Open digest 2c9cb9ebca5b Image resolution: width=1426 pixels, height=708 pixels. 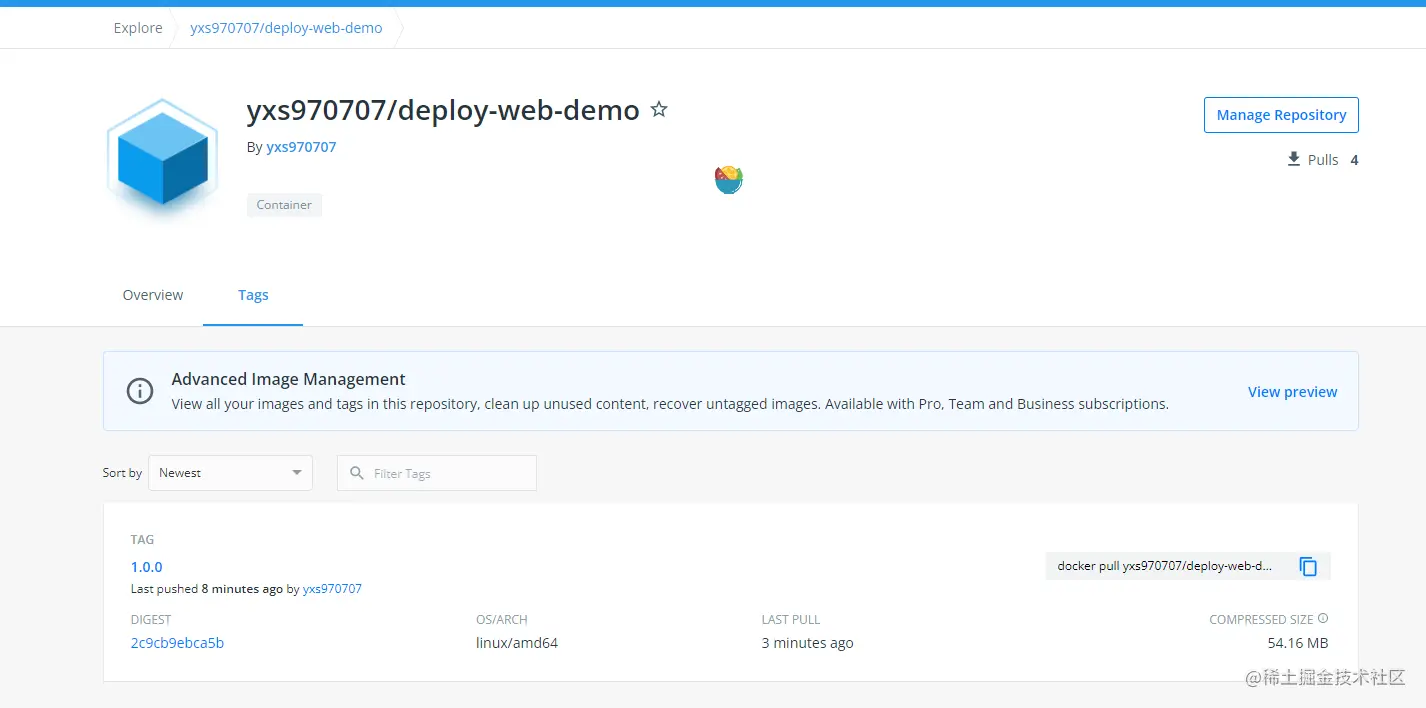177,643
